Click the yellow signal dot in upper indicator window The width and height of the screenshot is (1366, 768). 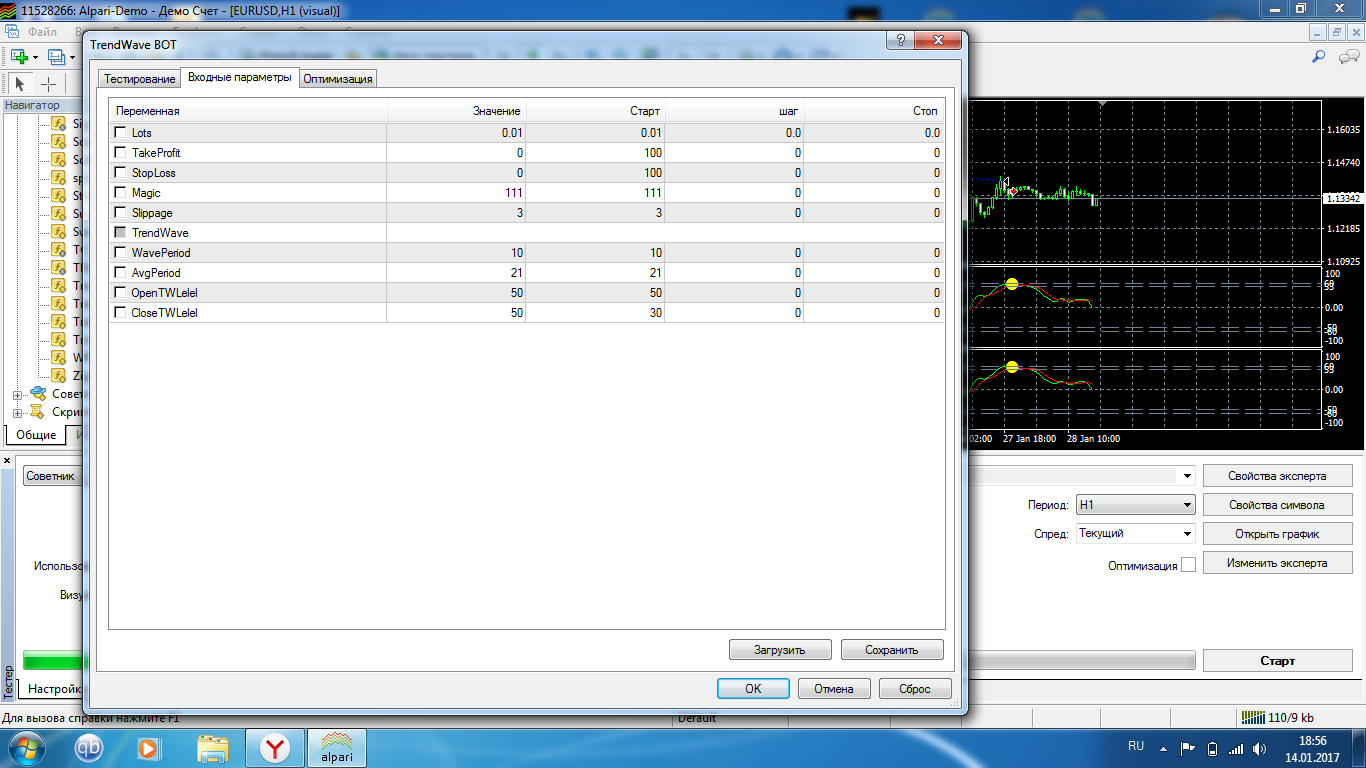1011,284
